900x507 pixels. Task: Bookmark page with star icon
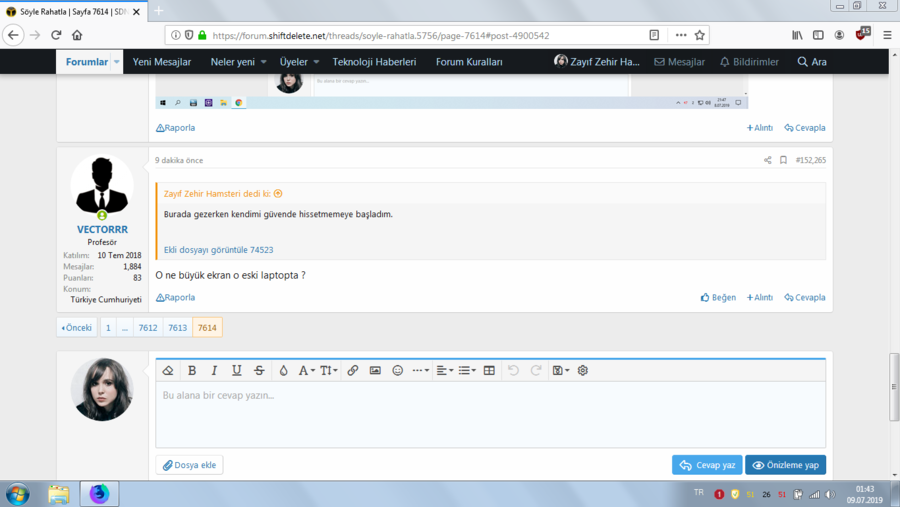click(x=700, y=35)
